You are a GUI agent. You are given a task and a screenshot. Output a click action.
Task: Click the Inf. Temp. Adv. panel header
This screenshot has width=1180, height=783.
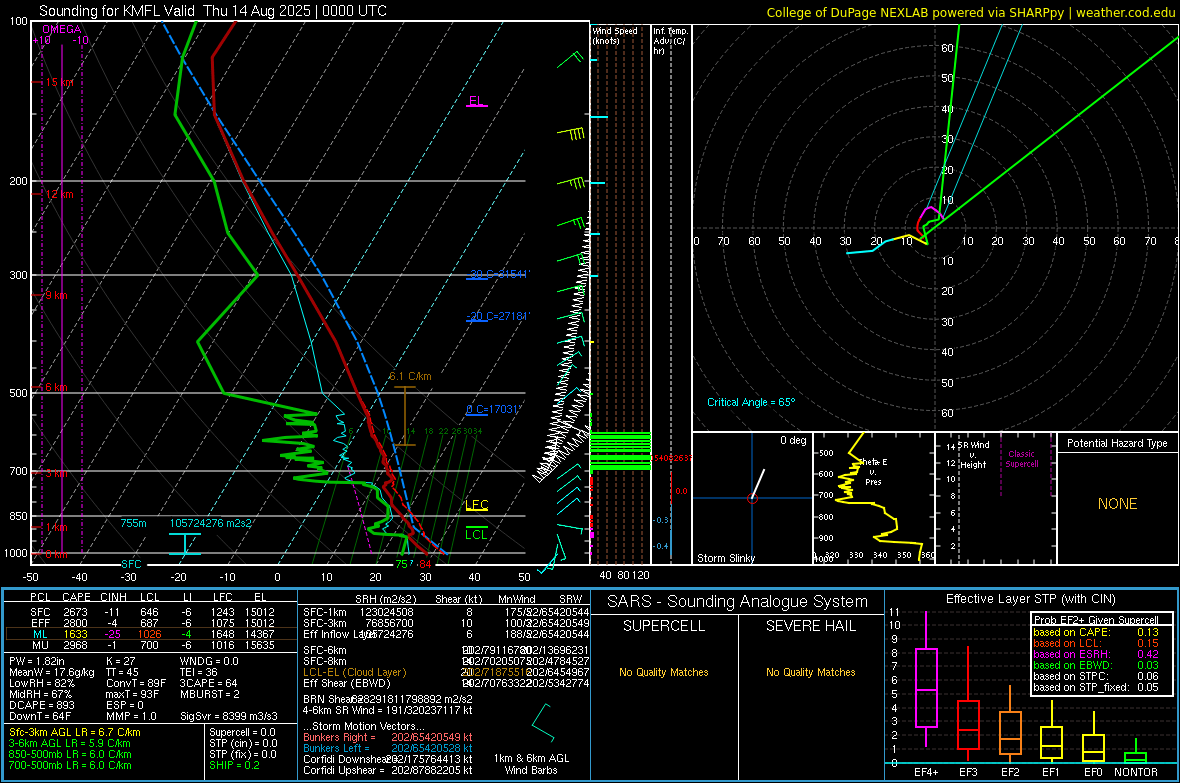[x=670, y=41]
